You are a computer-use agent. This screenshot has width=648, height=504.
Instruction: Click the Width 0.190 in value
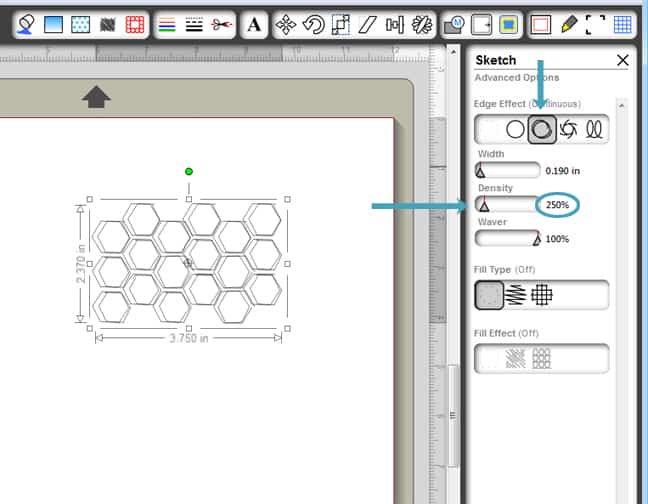[562, 171]
